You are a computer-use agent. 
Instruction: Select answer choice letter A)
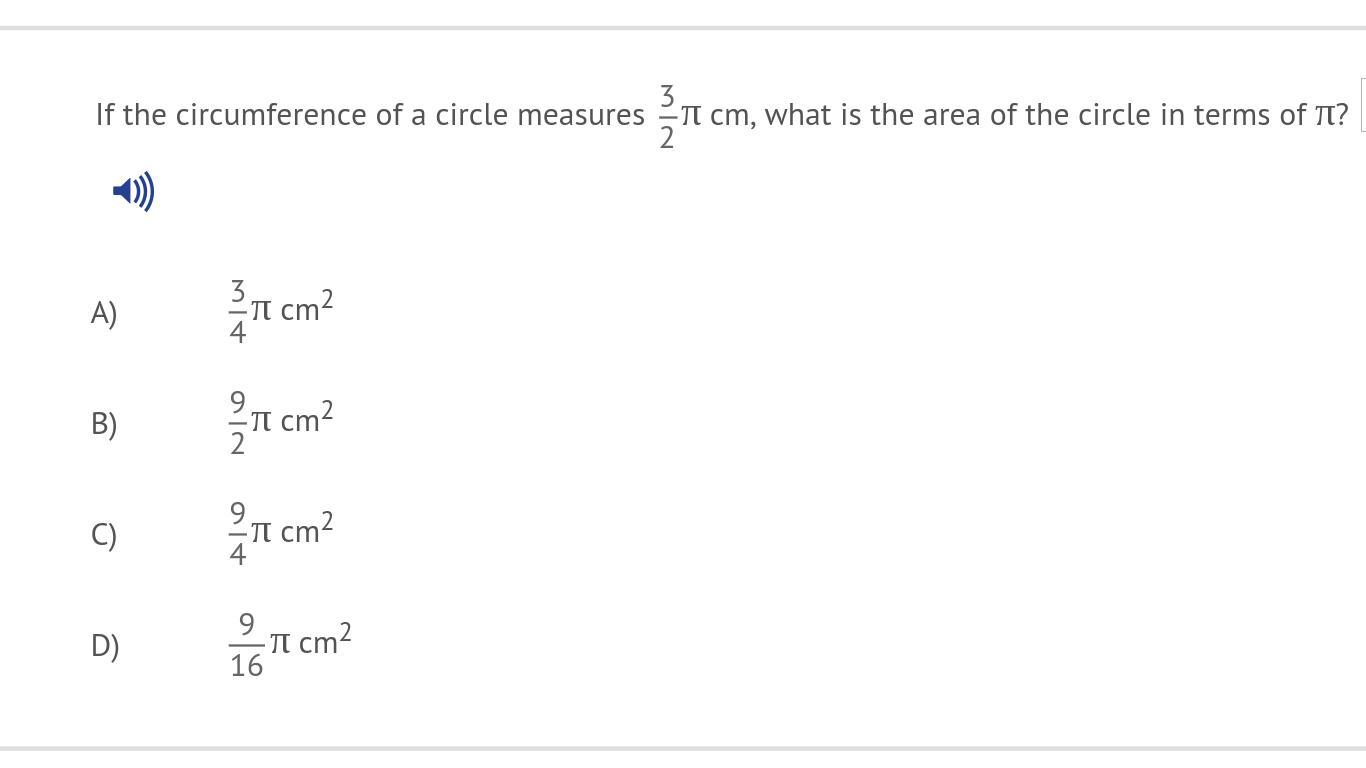[x=104, y=313]
